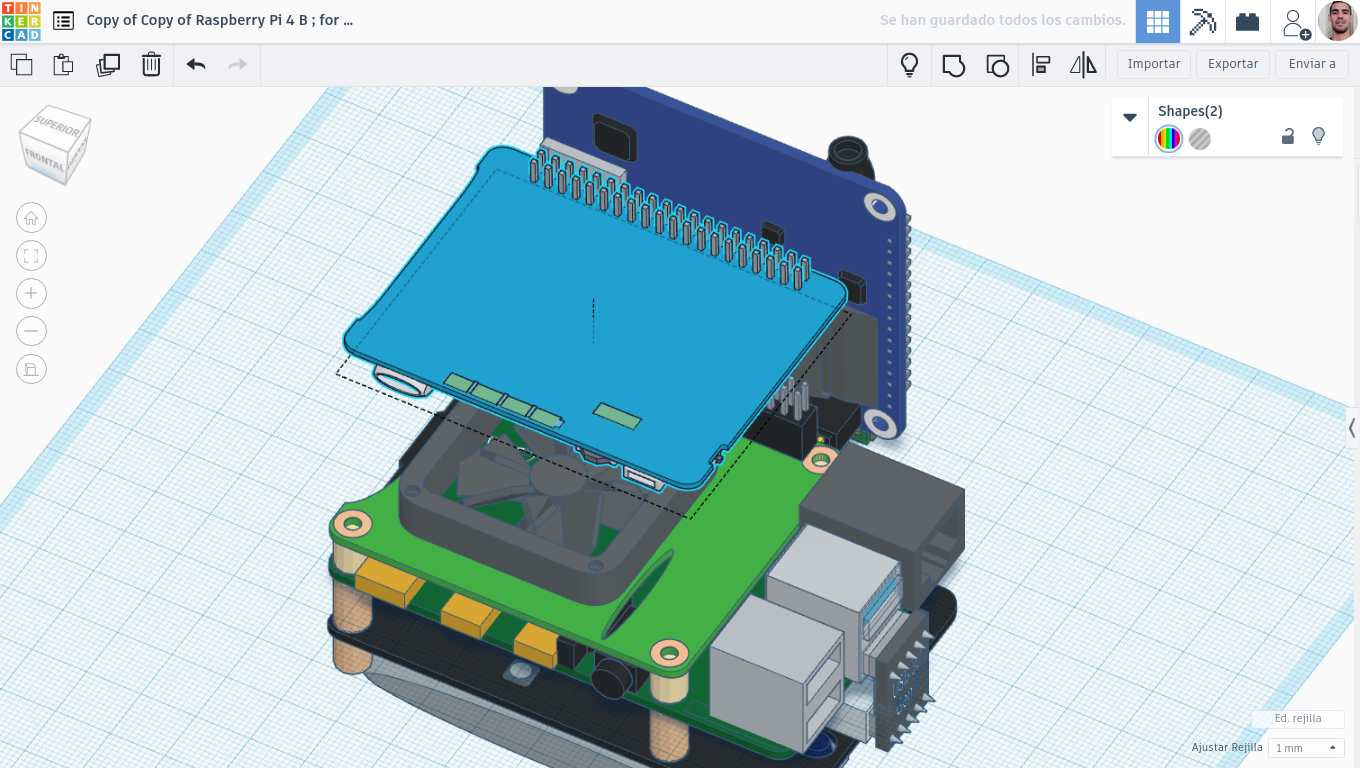Hide the selected shapes in inspector
Screen dimensions: 1360x768
coord(1318,136)
